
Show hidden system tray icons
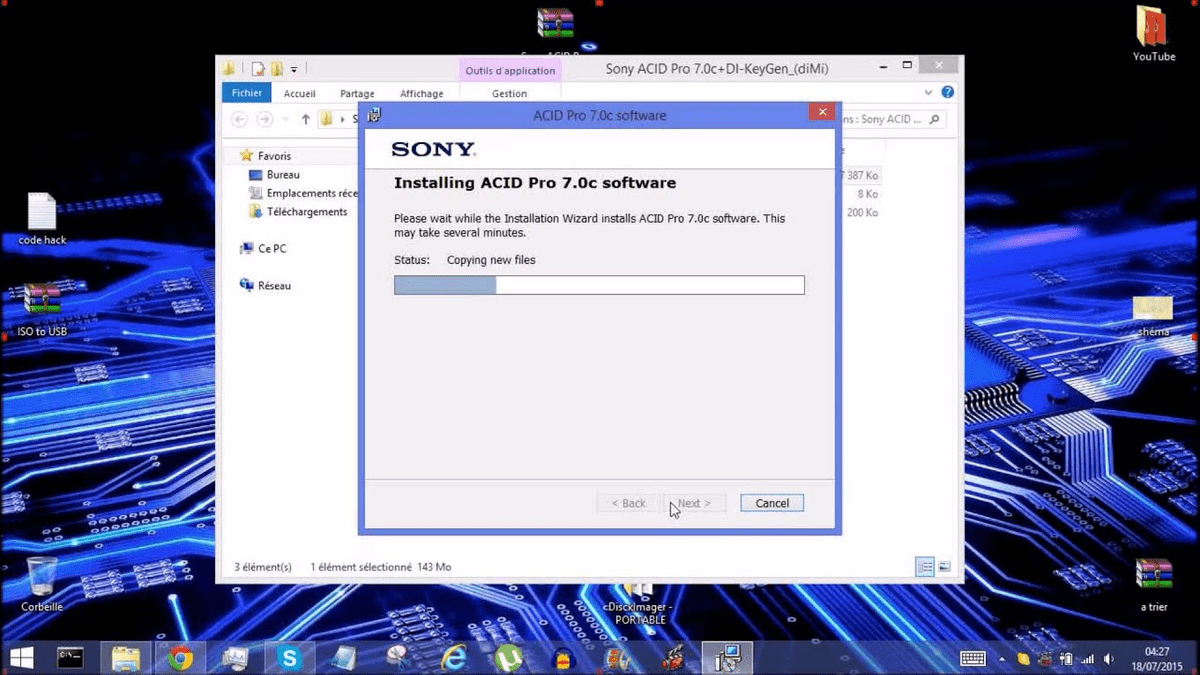tap(1003, 658)
